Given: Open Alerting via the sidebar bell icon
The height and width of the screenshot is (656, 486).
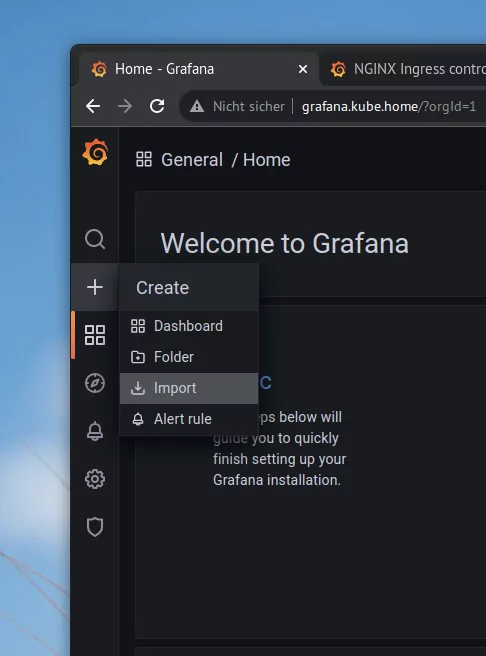Looking at the screenshot, I should tap(95, 431).
